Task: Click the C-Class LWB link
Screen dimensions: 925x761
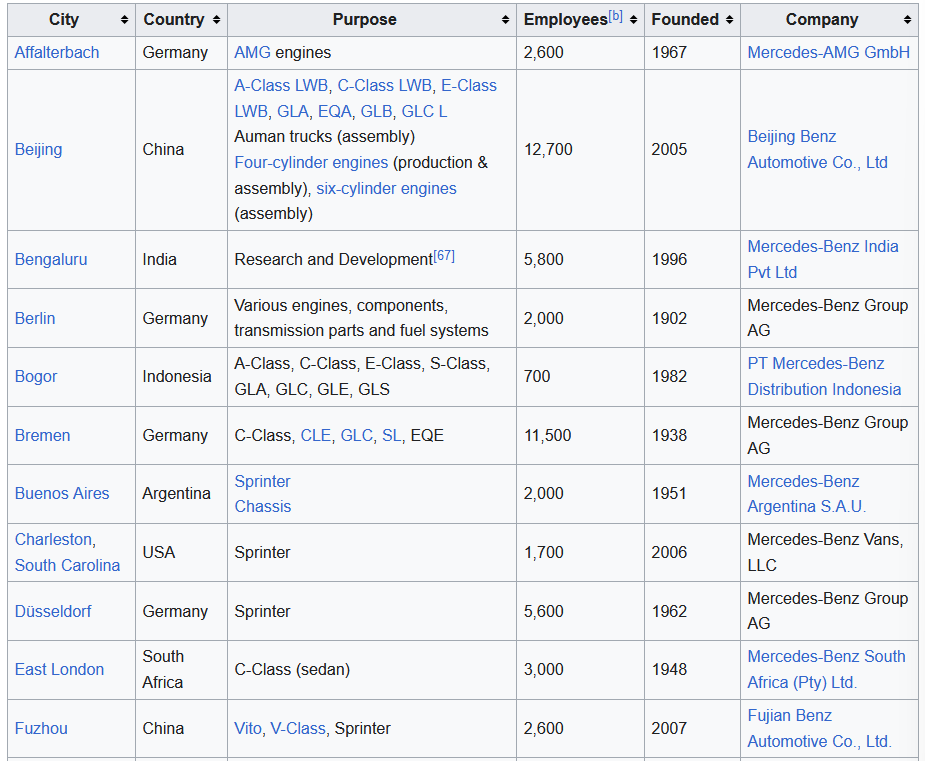Action: pos(384,86)
